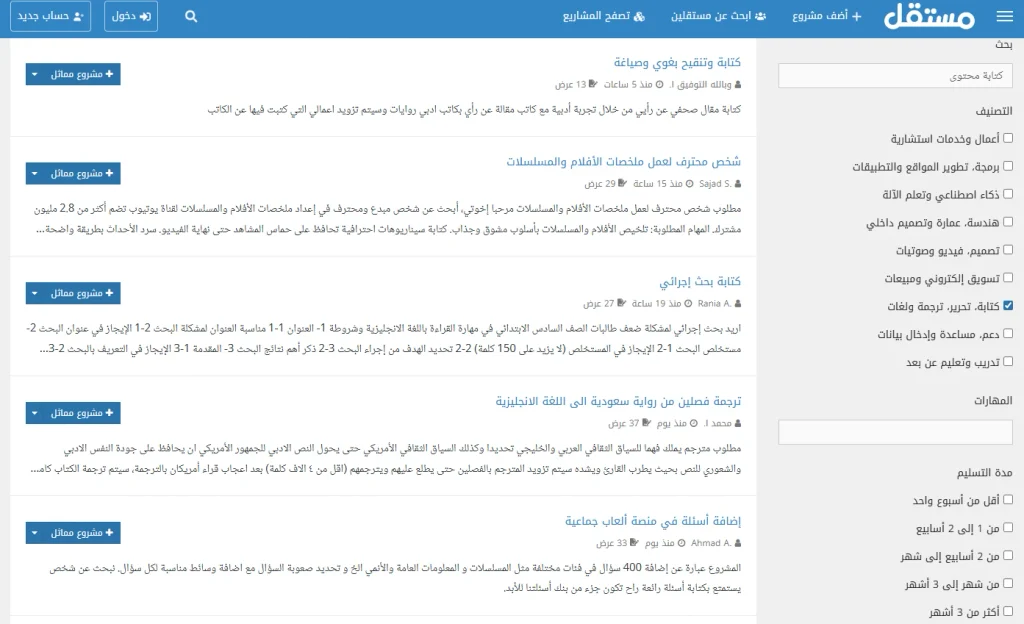This screenshot has width=1024, height=624.
Task: Open client profile محمد ا.
Action: pyautogui.click(x=718, y=423)
